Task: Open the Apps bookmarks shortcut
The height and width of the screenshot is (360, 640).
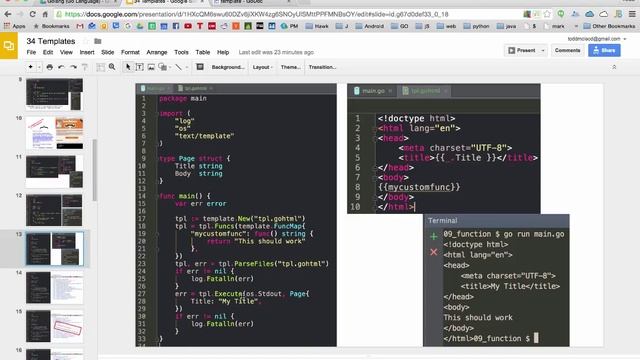Action: (x=15, y=26)
